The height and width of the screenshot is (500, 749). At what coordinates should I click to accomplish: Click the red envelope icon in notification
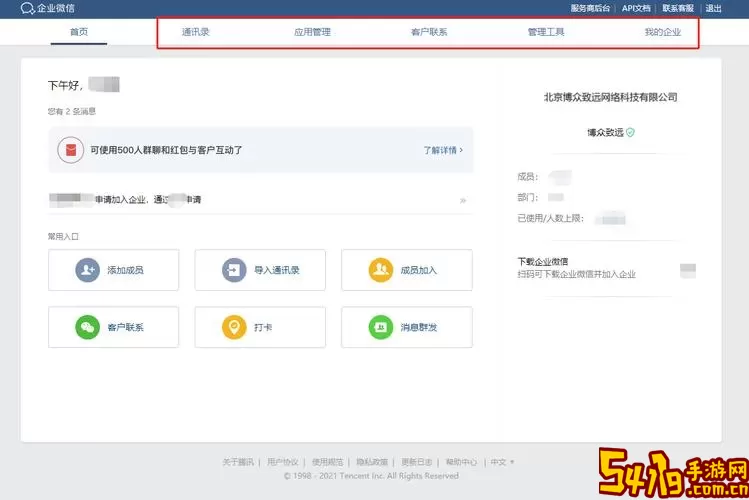click(x=71, y=150)
